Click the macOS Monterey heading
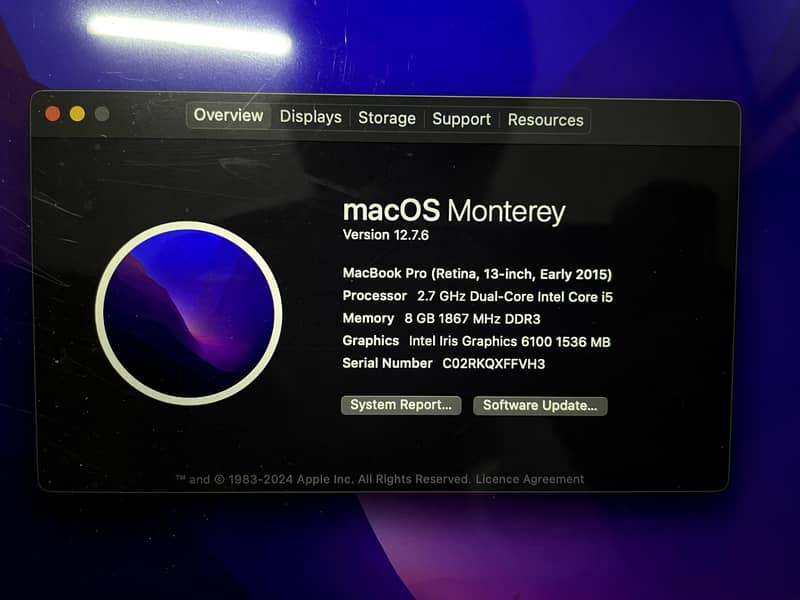 click(454, 211)
